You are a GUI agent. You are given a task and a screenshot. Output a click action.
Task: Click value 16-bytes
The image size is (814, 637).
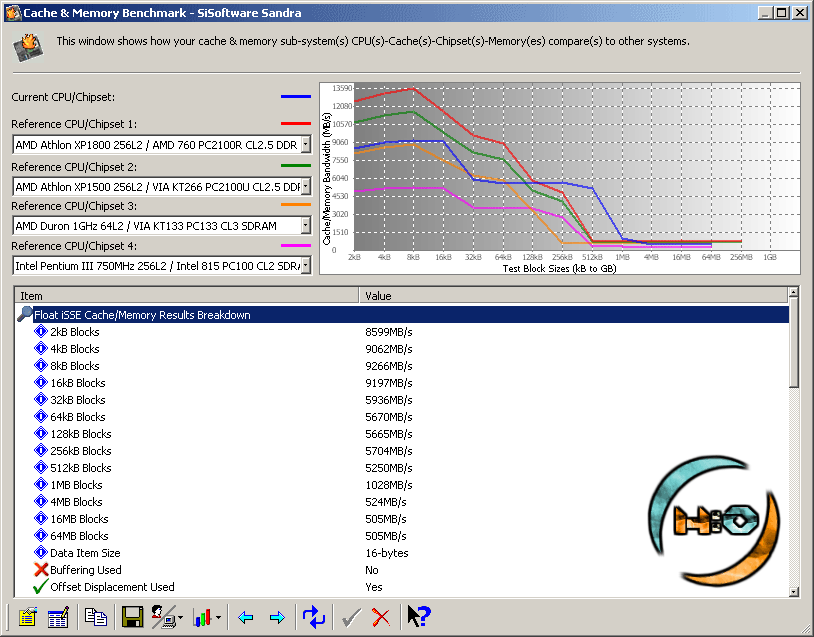pyautogui.click(x=387, y=553)
